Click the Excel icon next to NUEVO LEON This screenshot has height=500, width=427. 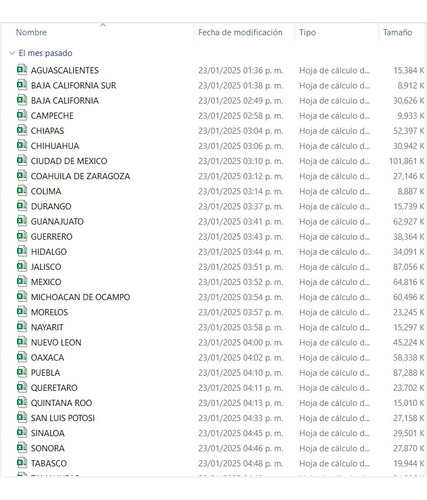[x=22, y=342]
